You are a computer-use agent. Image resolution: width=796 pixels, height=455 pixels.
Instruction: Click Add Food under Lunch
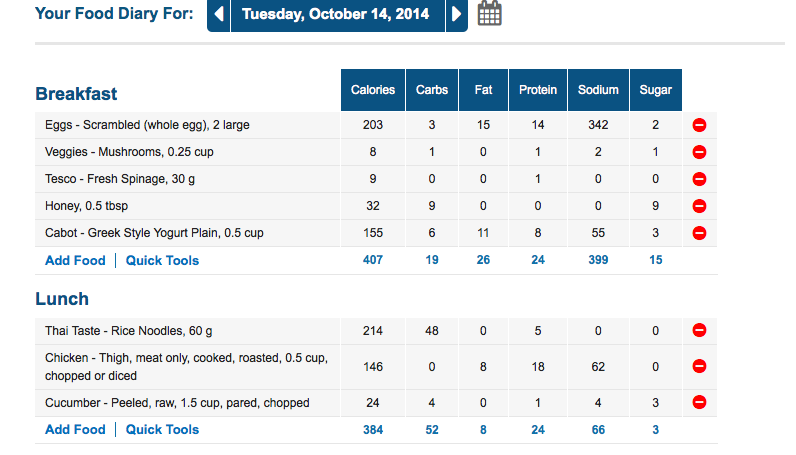click(75, 429)
